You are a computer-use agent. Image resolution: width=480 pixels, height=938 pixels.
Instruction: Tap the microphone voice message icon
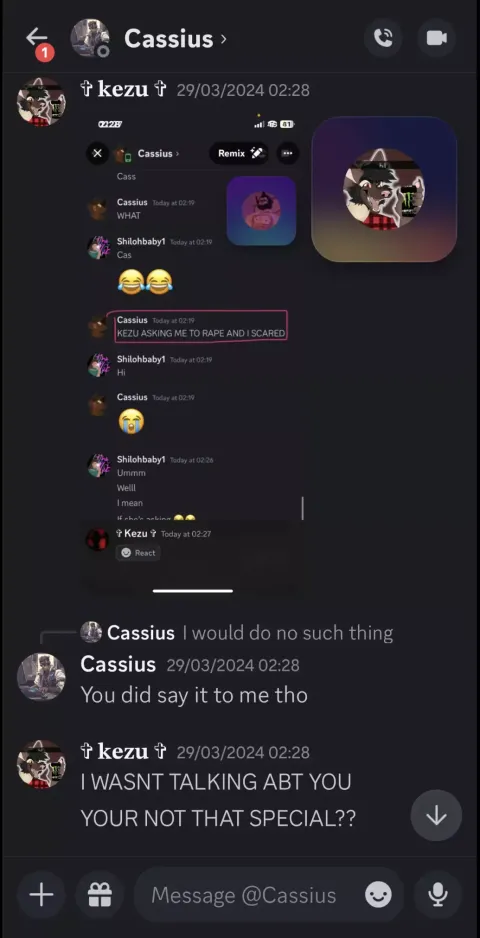[x=438, y=895]
